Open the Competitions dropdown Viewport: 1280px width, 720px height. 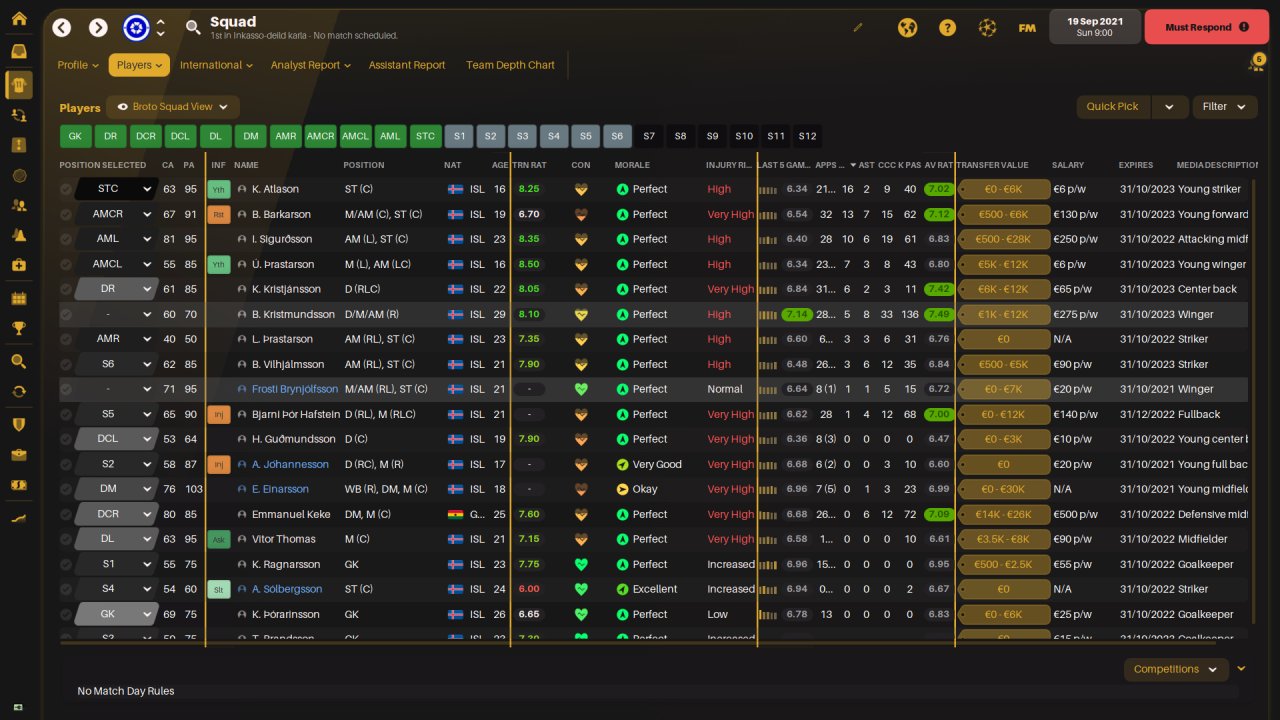[1176, 669]
